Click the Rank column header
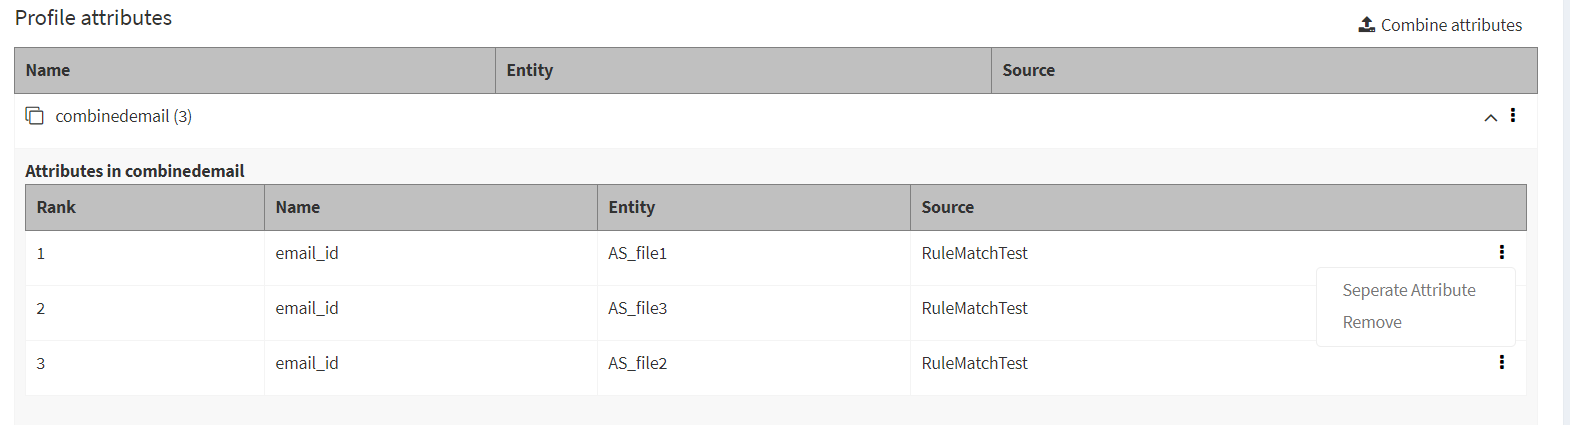This screenshot has height=425, width=1570. click(56, 207)
